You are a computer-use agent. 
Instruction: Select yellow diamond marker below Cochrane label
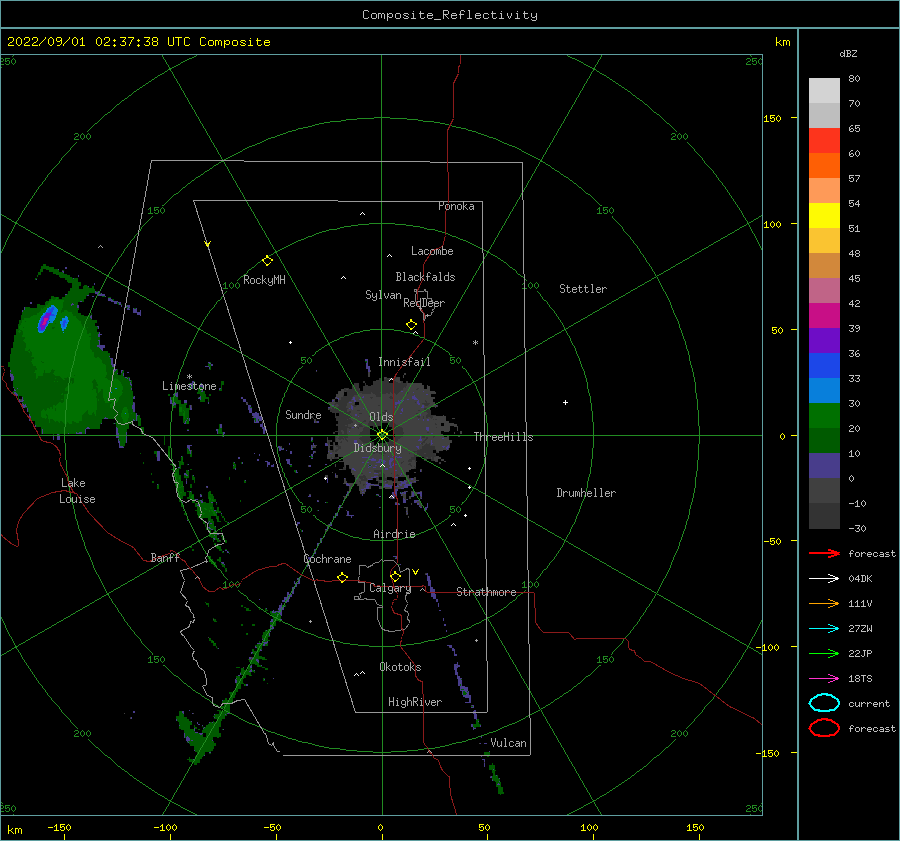point(343,577)
